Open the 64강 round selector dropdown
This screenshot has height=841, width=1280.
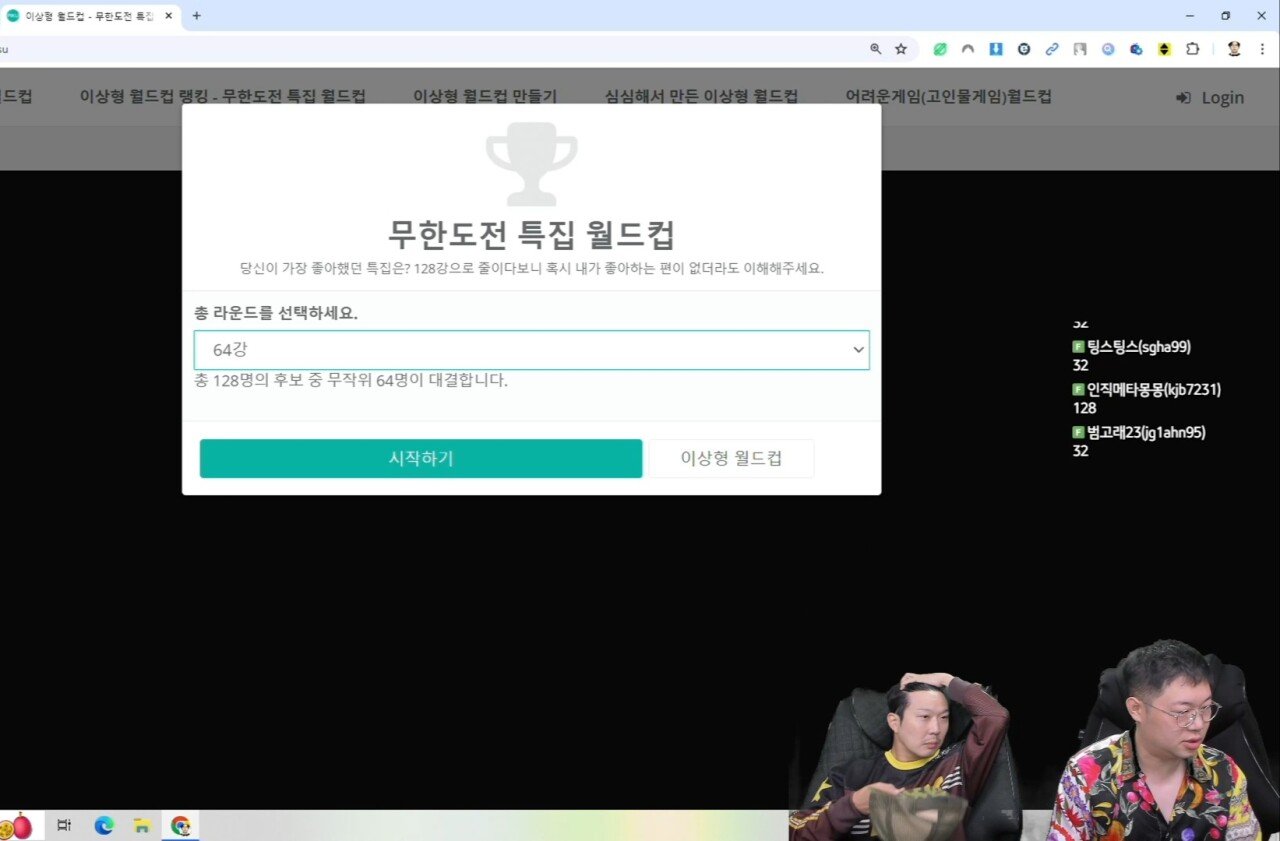point(531,350)
